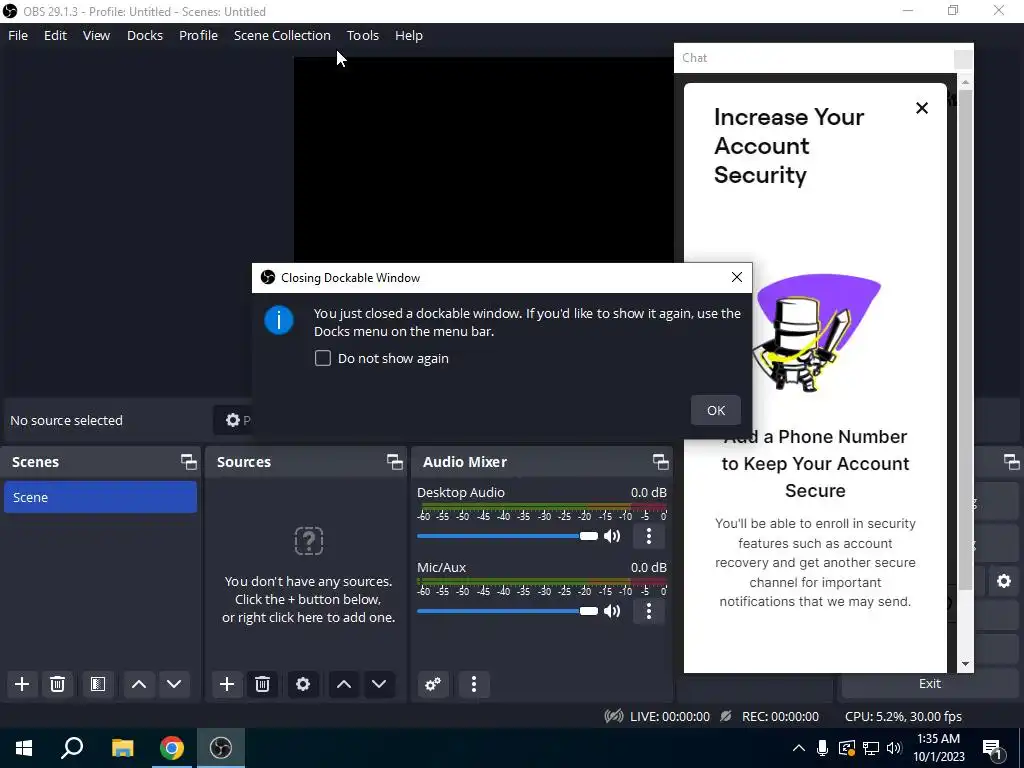Open the Edit menu
1024x768 pixels.
(56, 35)
